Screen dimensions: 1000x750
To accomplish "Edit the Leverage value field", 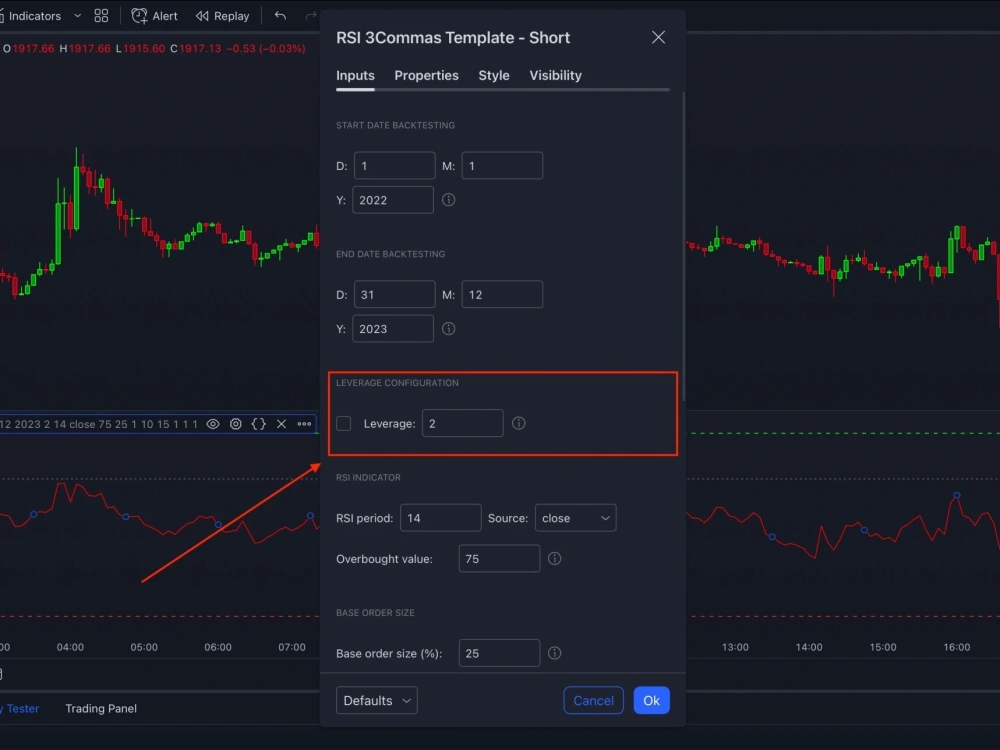I will 462,423.
